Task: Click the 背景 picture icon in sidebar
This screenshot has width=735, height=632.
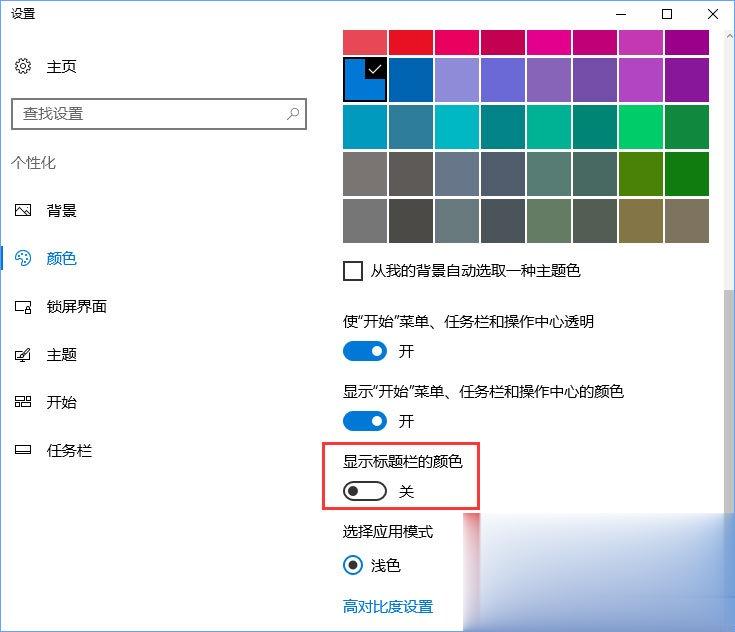Action: point(22,210)
